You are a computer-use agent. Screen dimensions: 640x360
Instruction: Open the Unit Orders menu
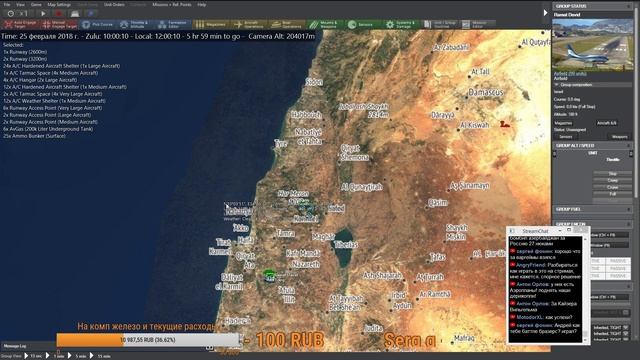[x=114, y=4]
